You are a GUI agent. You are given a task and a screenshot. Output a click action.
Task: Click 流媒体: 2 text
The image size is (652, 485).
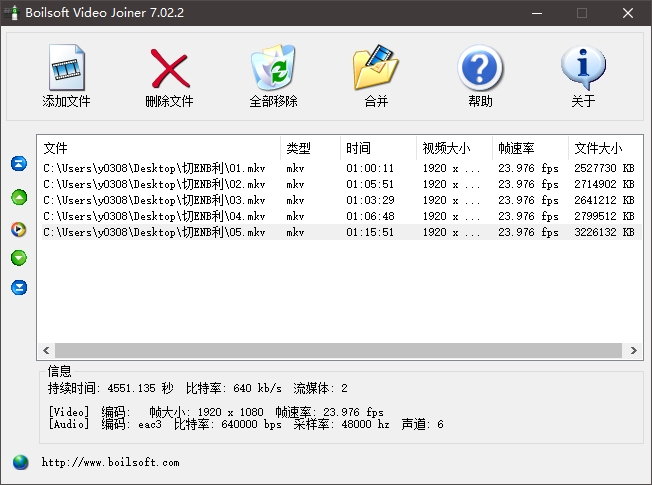tap(320, 388)
